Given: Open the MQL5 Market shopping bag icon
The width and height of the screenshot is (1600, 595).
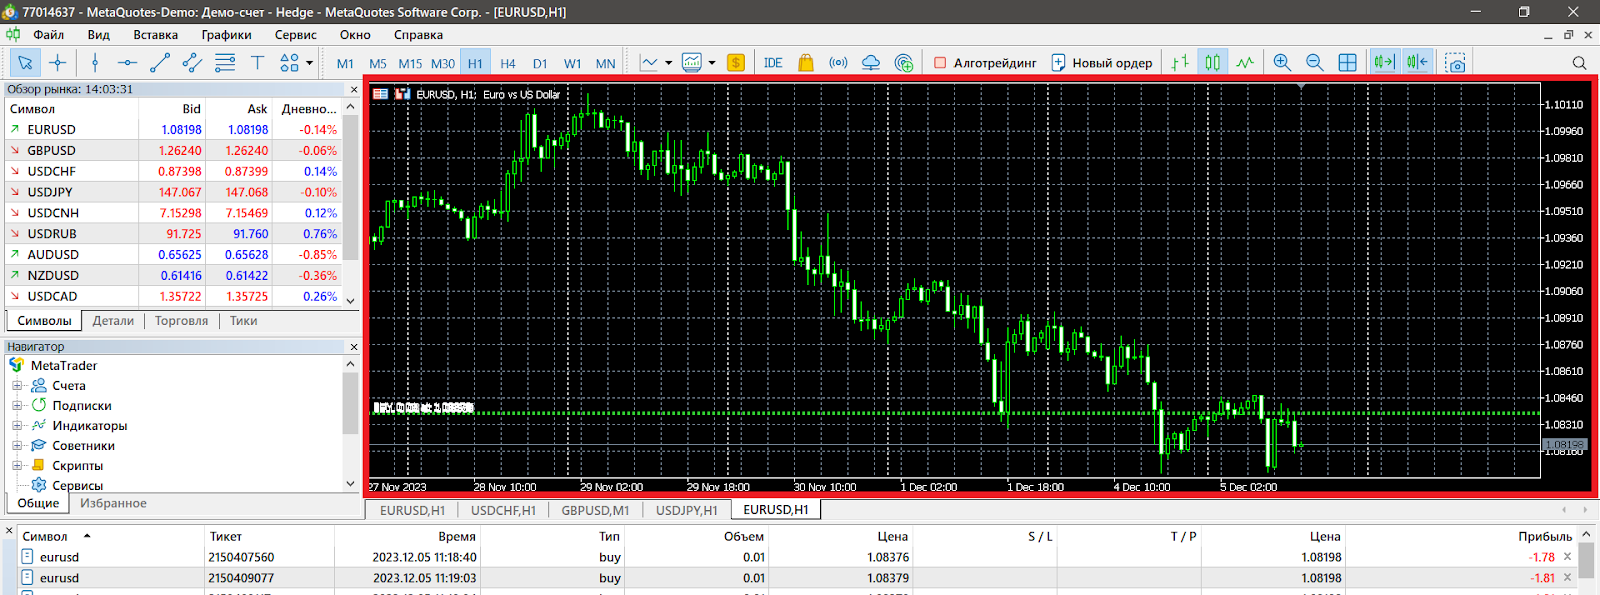Looking at the screenshot, I should pos(806,63).
